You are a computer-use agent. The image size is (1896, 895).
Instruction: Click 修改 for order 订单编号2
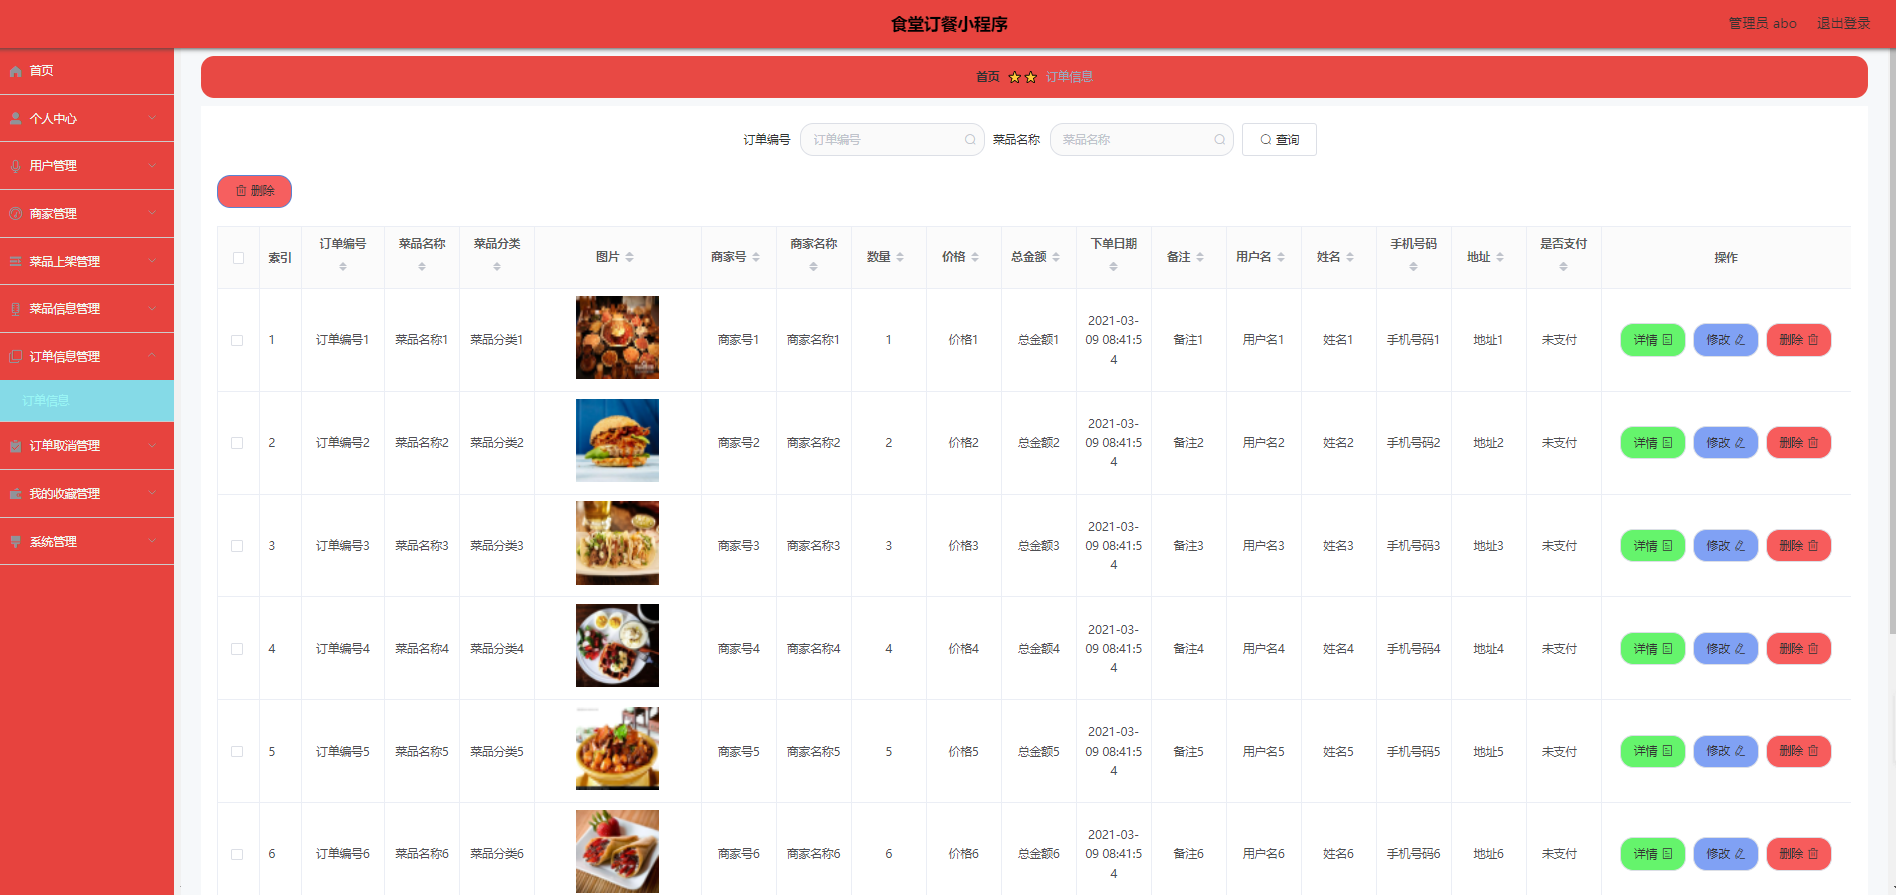pos(1725,443)
